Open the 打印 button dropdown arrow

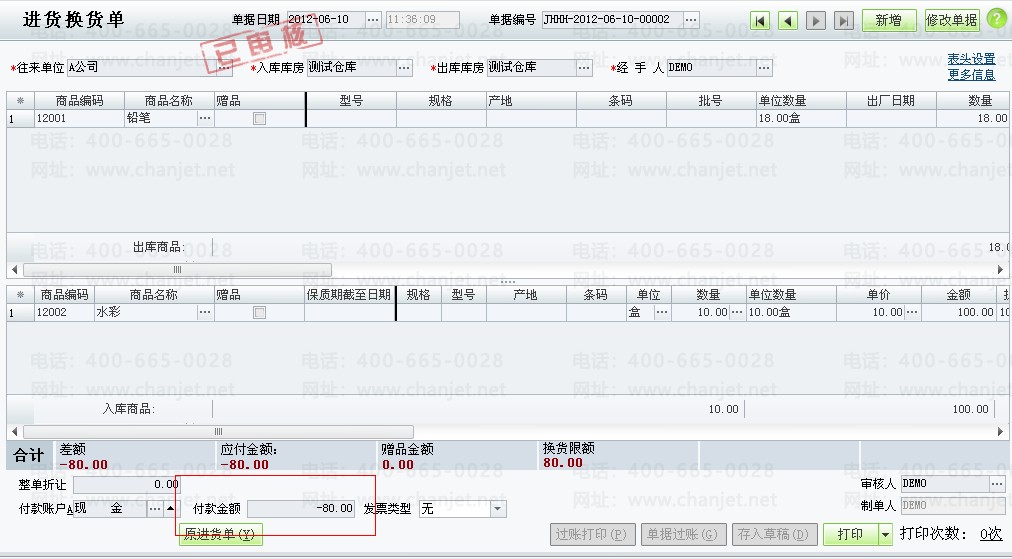click(885, 535)
